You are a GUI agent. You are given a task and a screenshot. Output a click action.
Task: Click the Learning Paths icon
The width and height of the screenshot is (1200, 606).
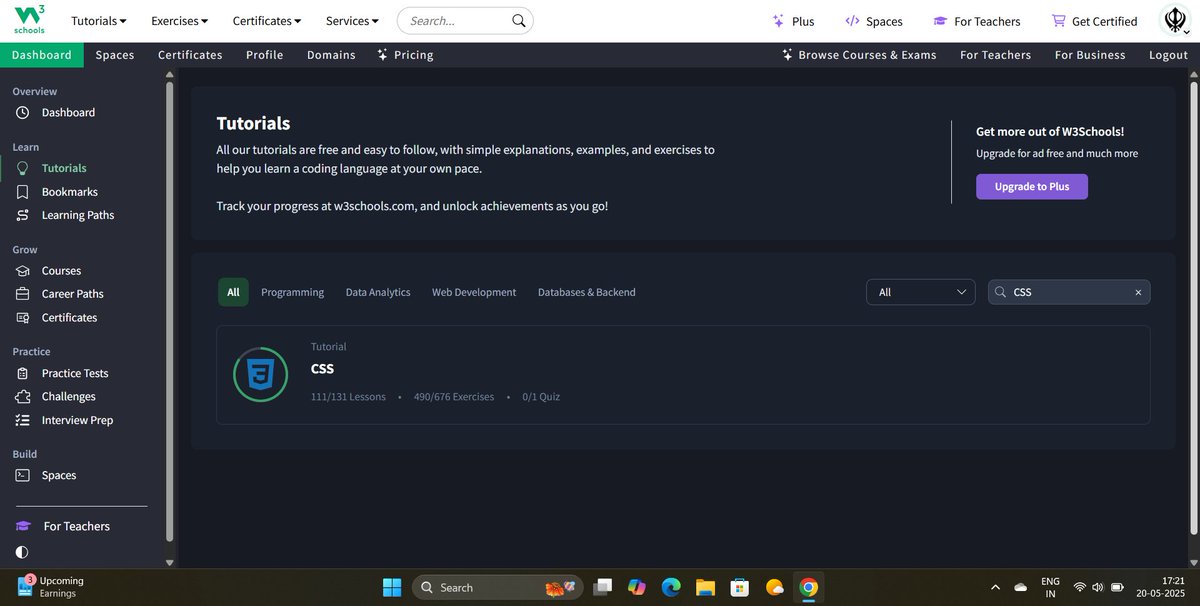[22, 215]
